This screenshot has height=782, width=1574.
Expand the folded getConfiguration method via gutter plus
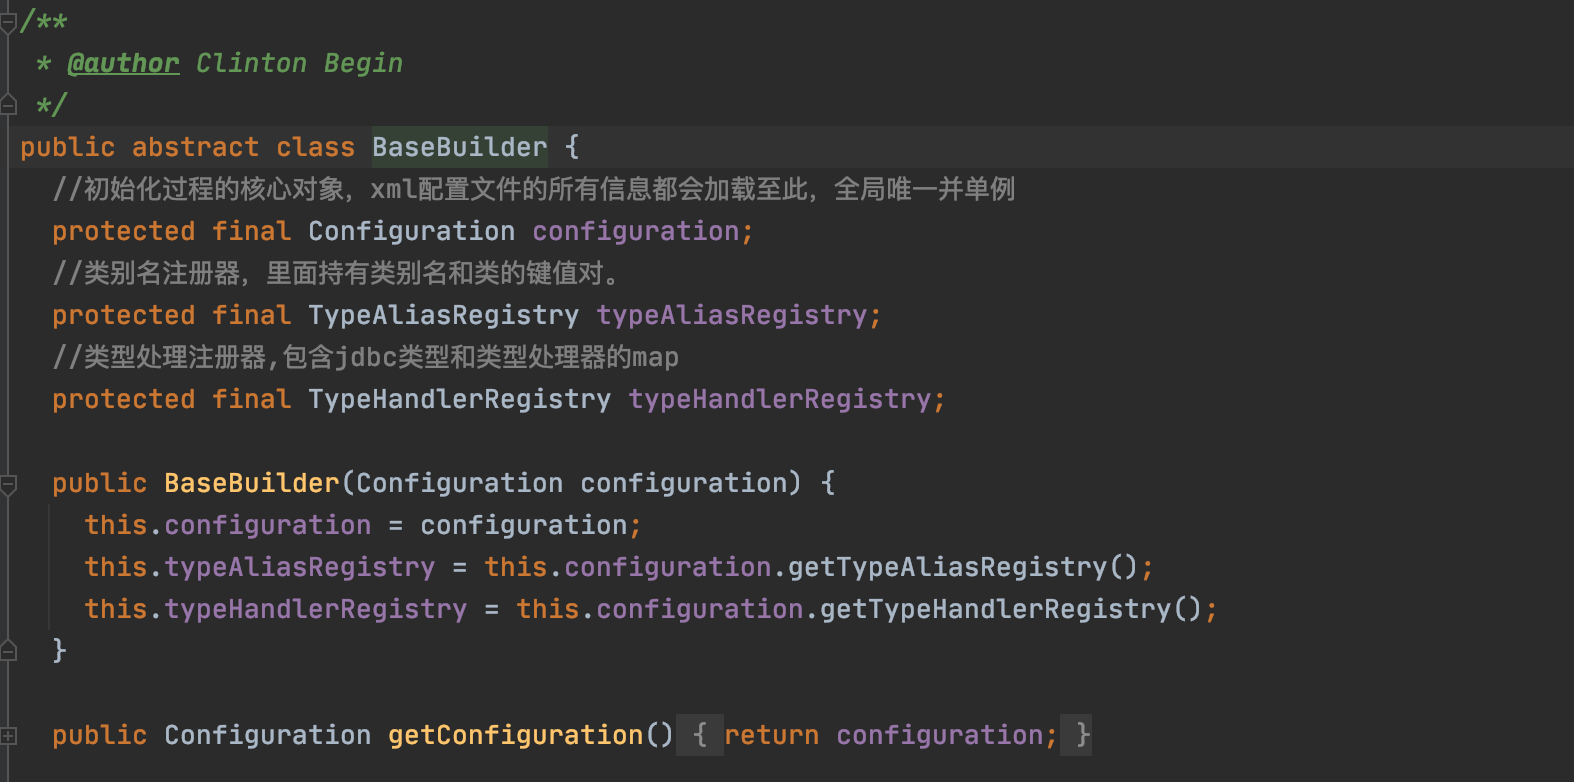tap(8, 735)
